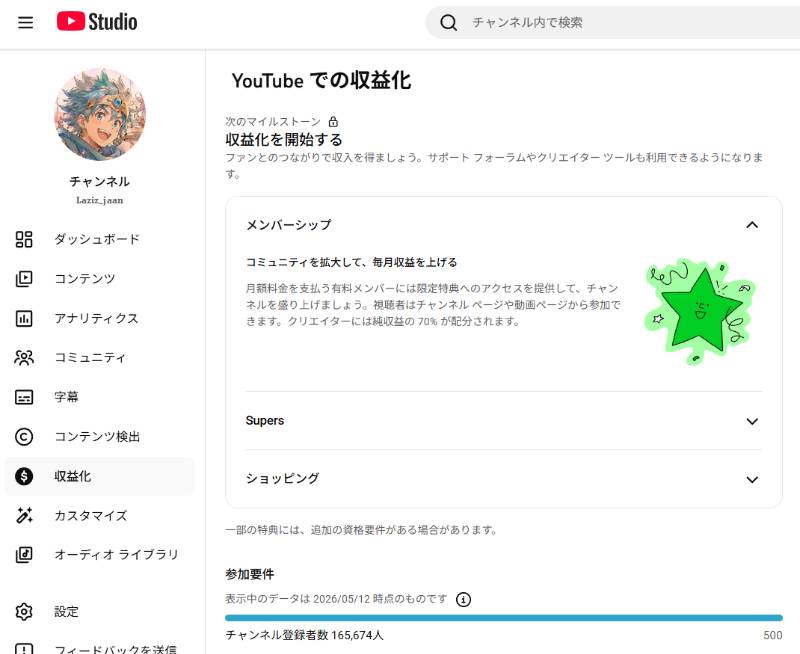Click the YouTube での収益化 page title

(321, 81)
